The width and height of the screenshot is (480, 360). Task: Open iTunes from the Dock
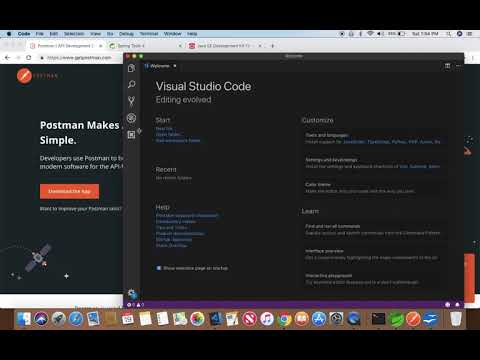coord(267,319)
